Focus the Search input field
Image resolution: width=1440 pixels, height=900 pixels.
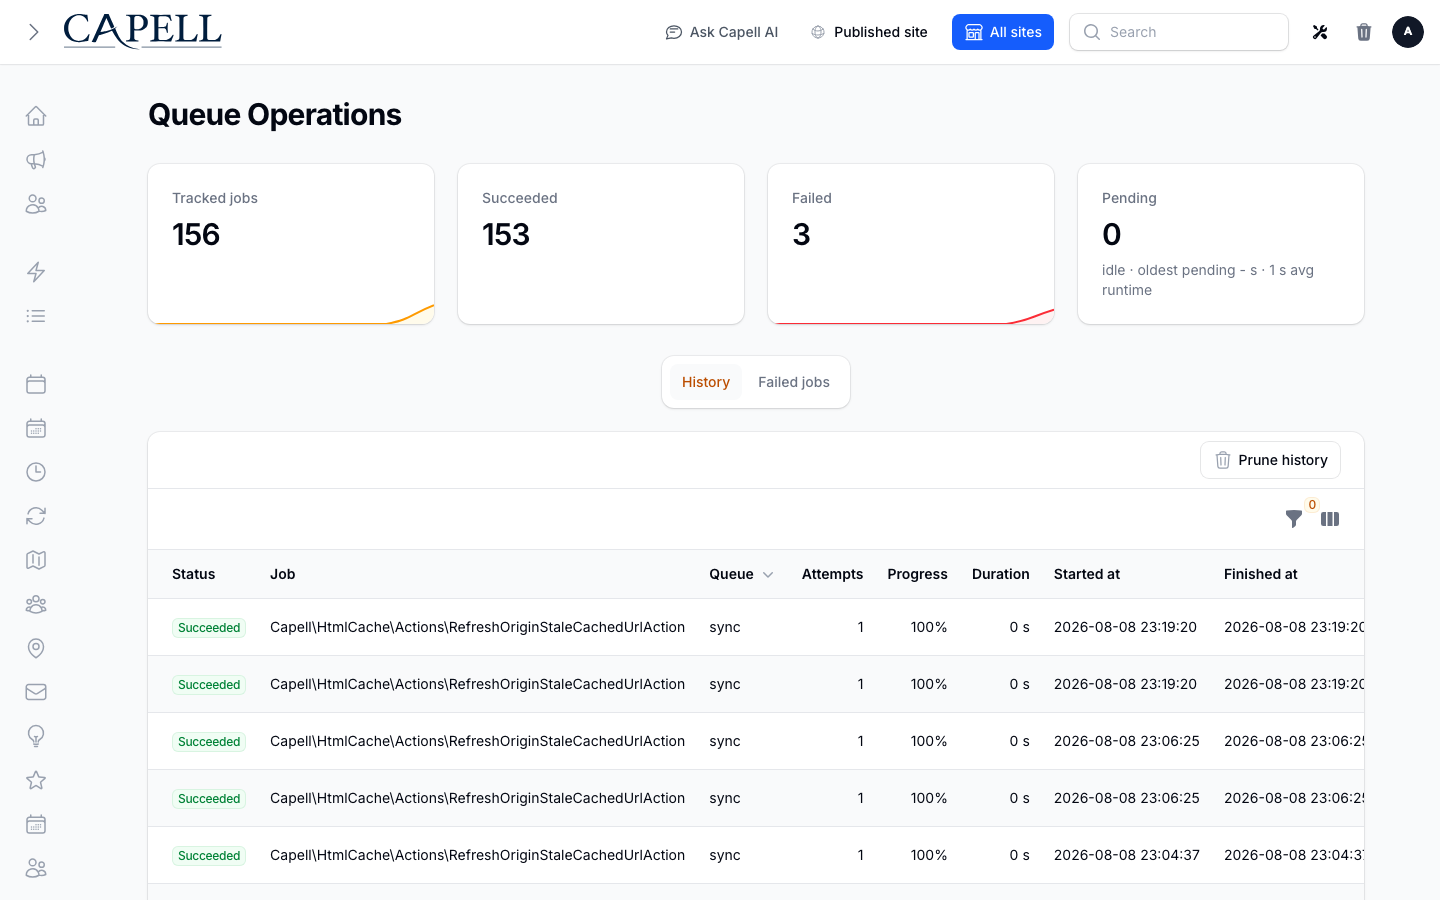pyautogui.click(x=1179, y=32)
